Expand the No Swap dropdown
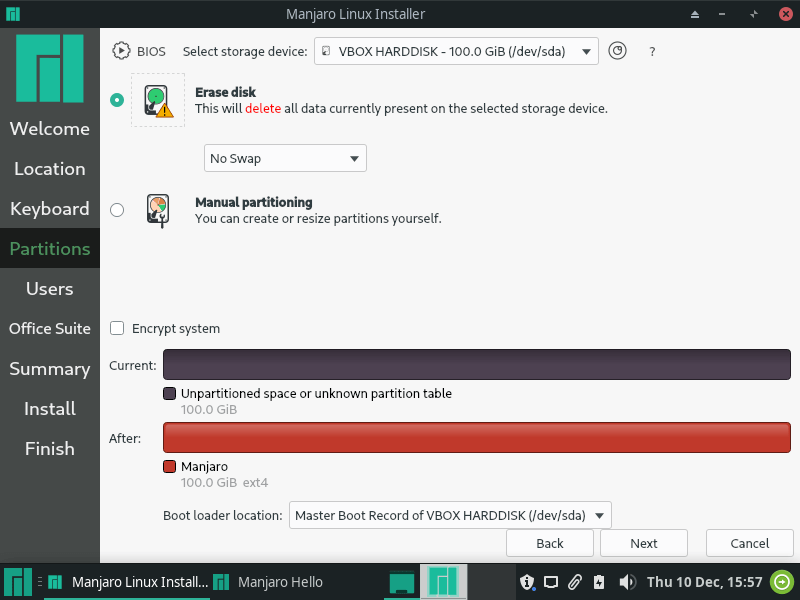Screen dimensions: 800x600 click(285, 158)
